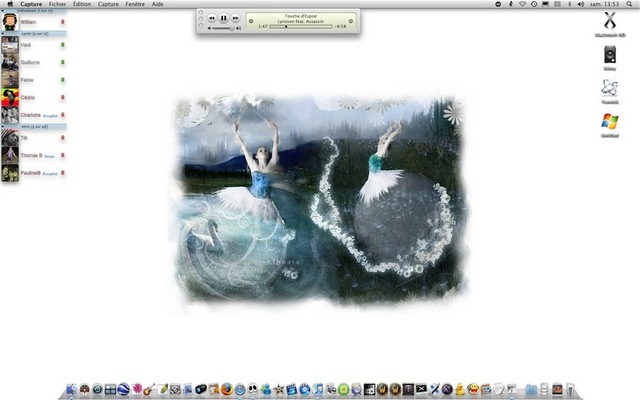Image resolution: width=640 pixels, height=400 pixels.
Task: Select contact William in buddy list
Action: (33, 22)
